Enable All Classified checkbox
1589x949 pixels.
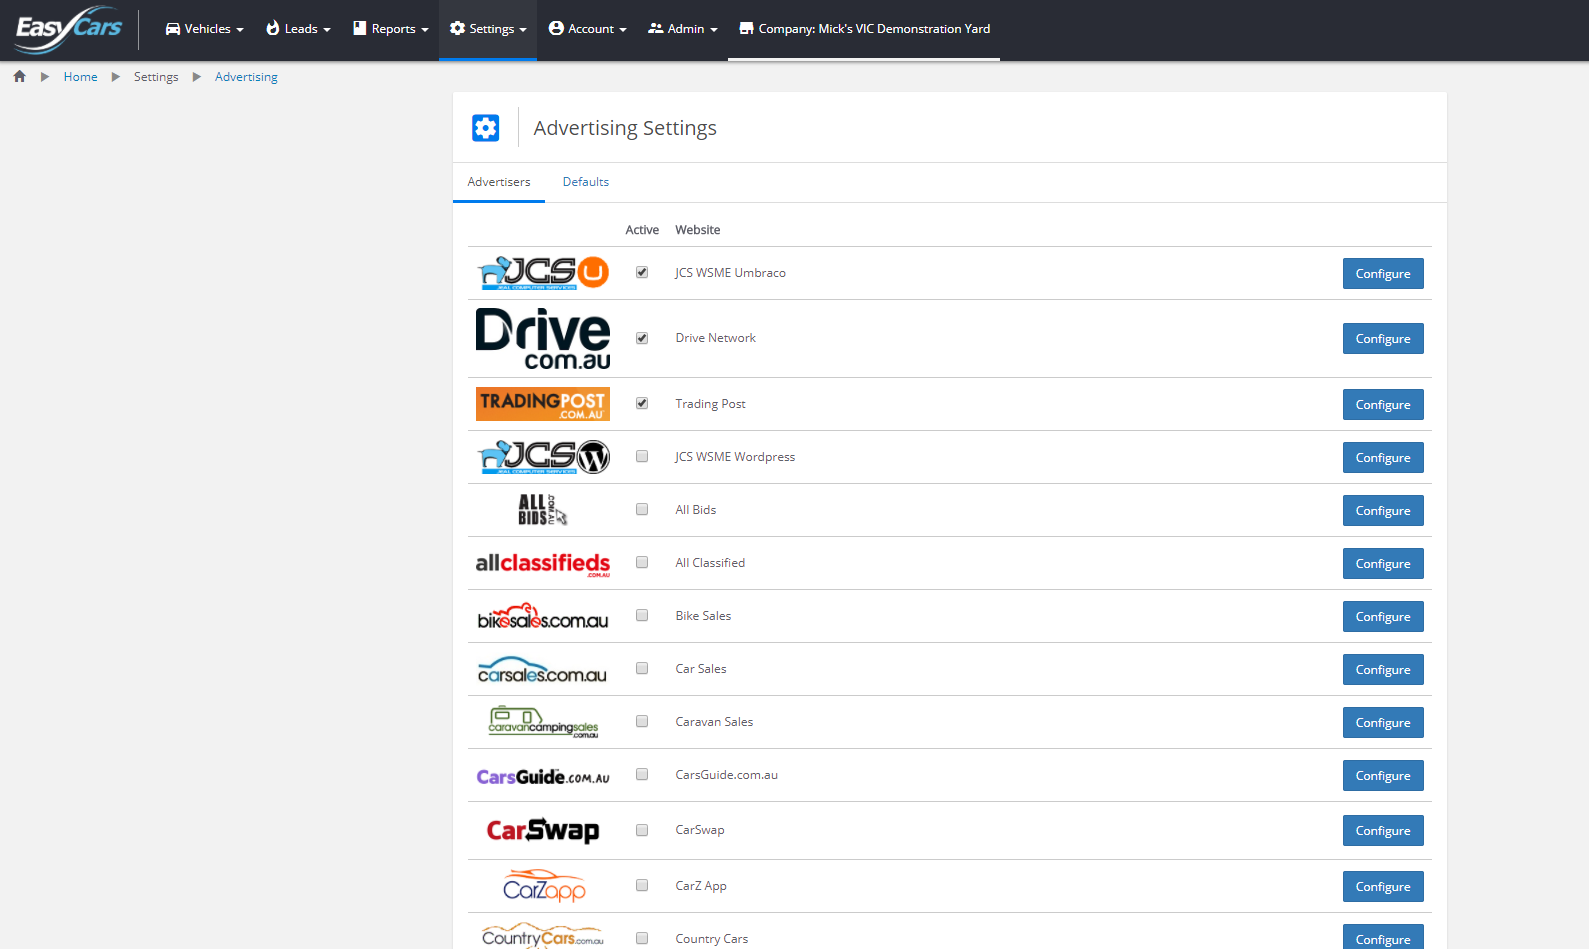(642, 562)
